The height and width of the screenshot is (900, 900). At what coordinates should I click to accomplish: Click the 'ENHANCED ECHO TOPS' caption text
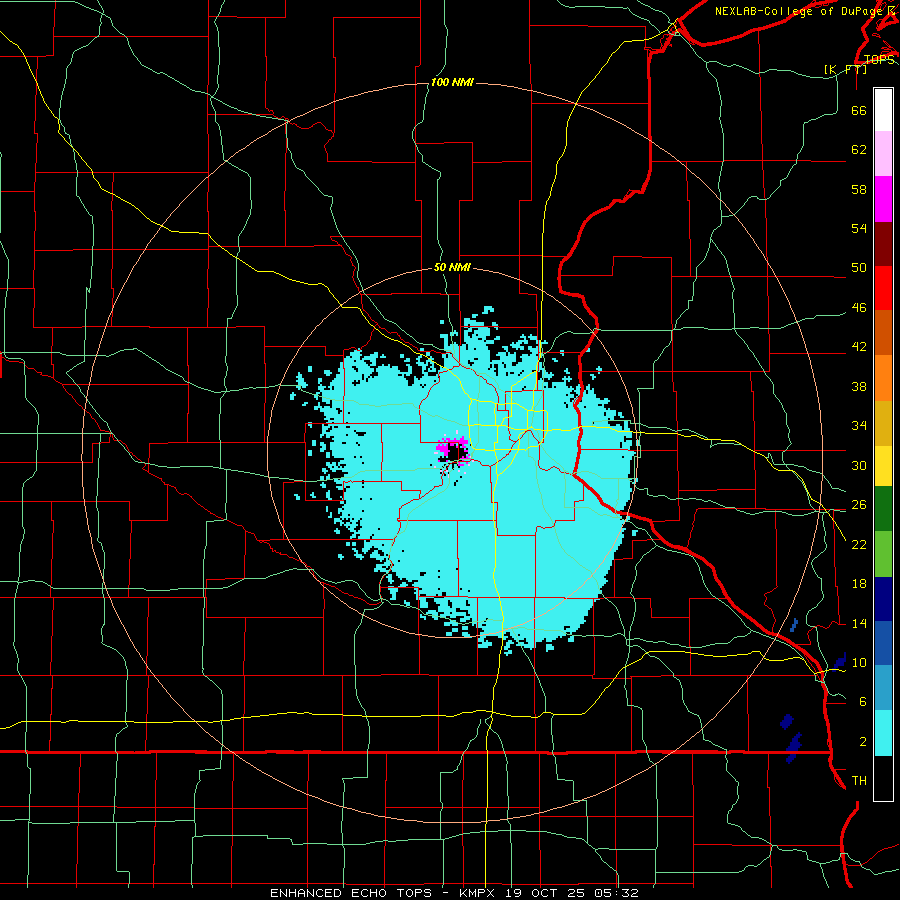point(351,893)
